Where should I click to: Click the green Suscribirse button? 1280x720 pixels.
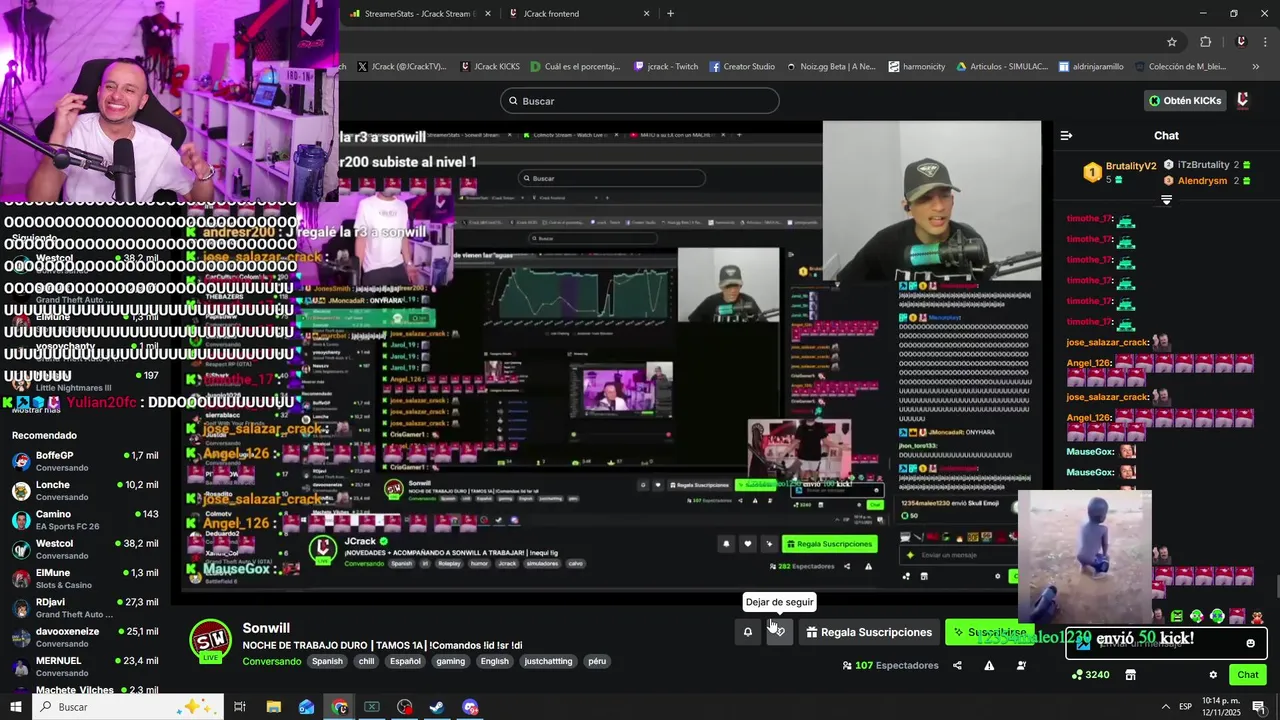(x=990, y=632)
